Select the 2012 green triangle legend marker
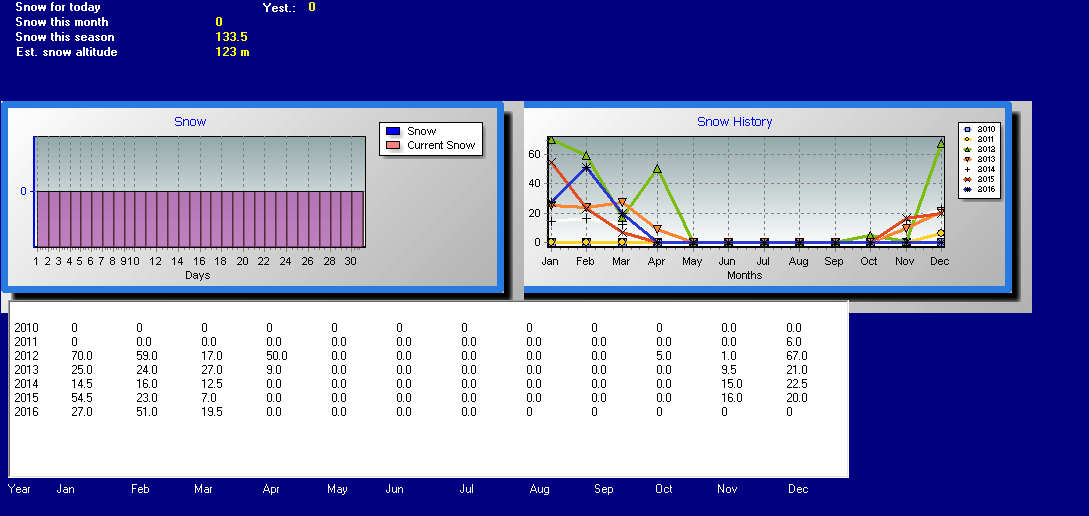 pyautogui.click(x=966, y=149)
